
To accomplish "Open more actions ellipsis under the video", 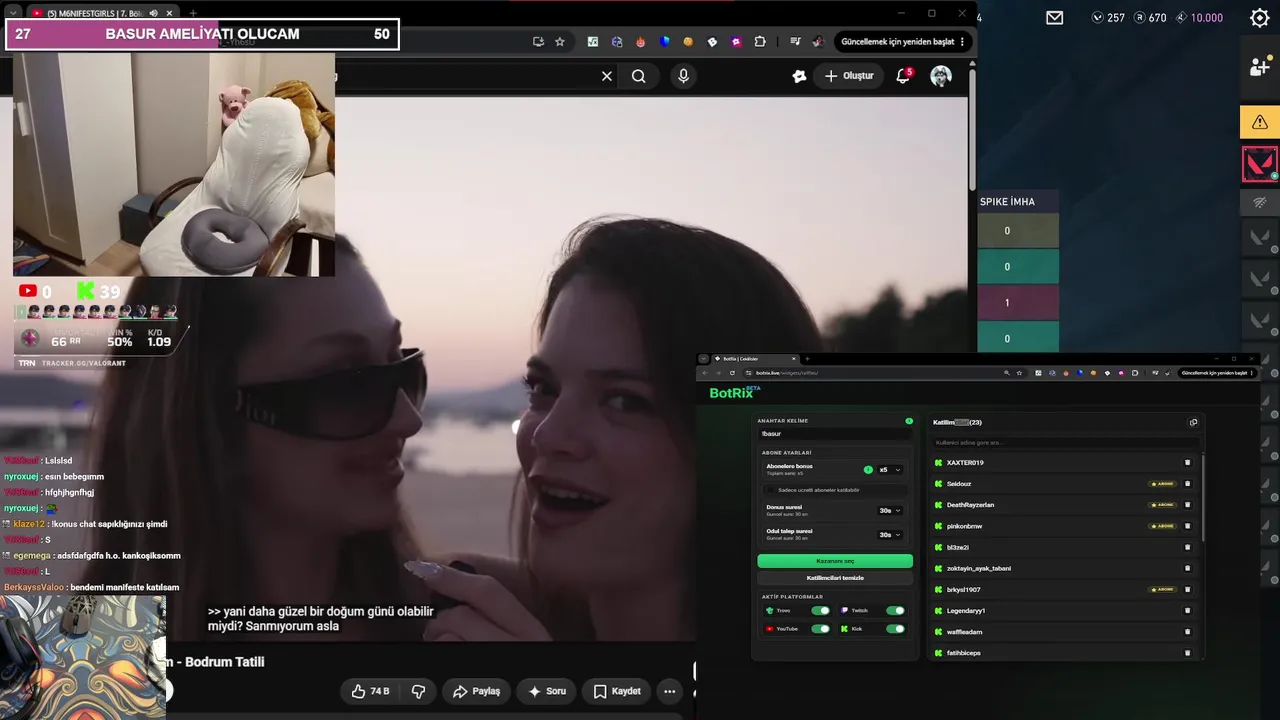I will tap(670, 691).
